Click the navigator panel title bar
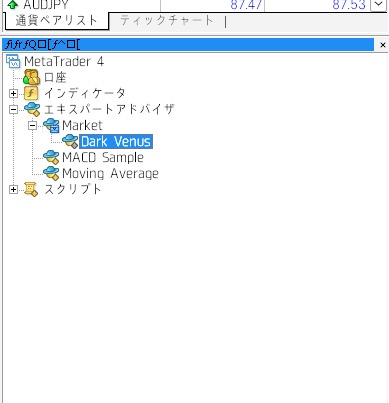 tap(188, 45)
